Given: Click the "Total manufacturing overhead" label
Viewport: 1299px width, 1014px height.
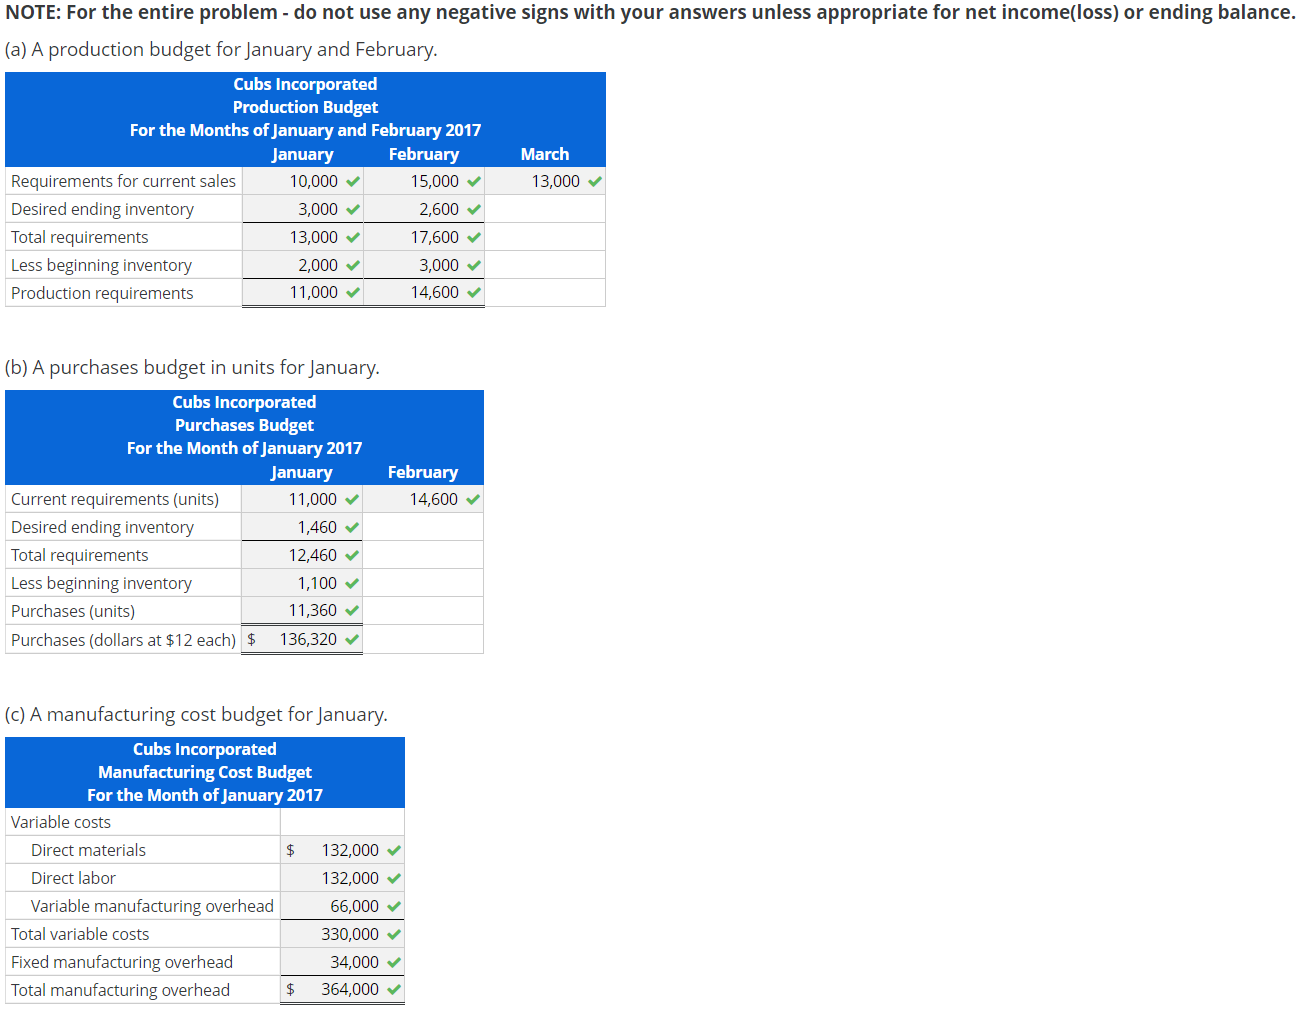Looking at the screenshot, I should coord(120,990).
